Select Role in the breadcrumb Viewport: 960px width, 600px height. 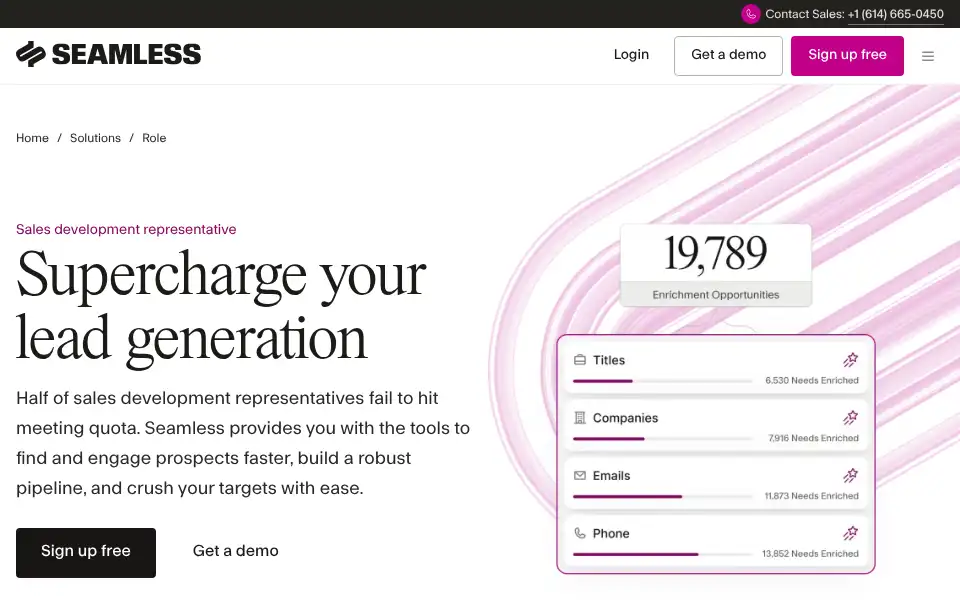coord(154,138)
